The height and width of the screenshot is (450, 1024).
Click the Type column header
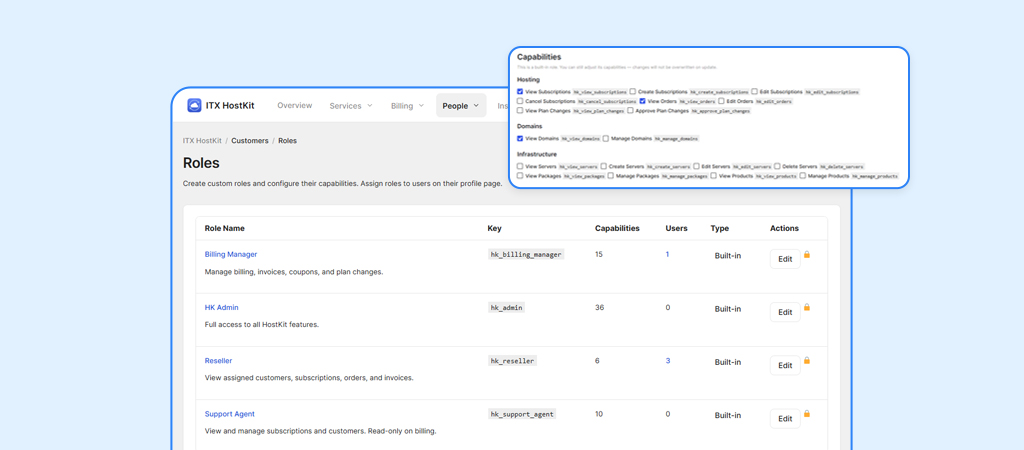tap(720, 229)
